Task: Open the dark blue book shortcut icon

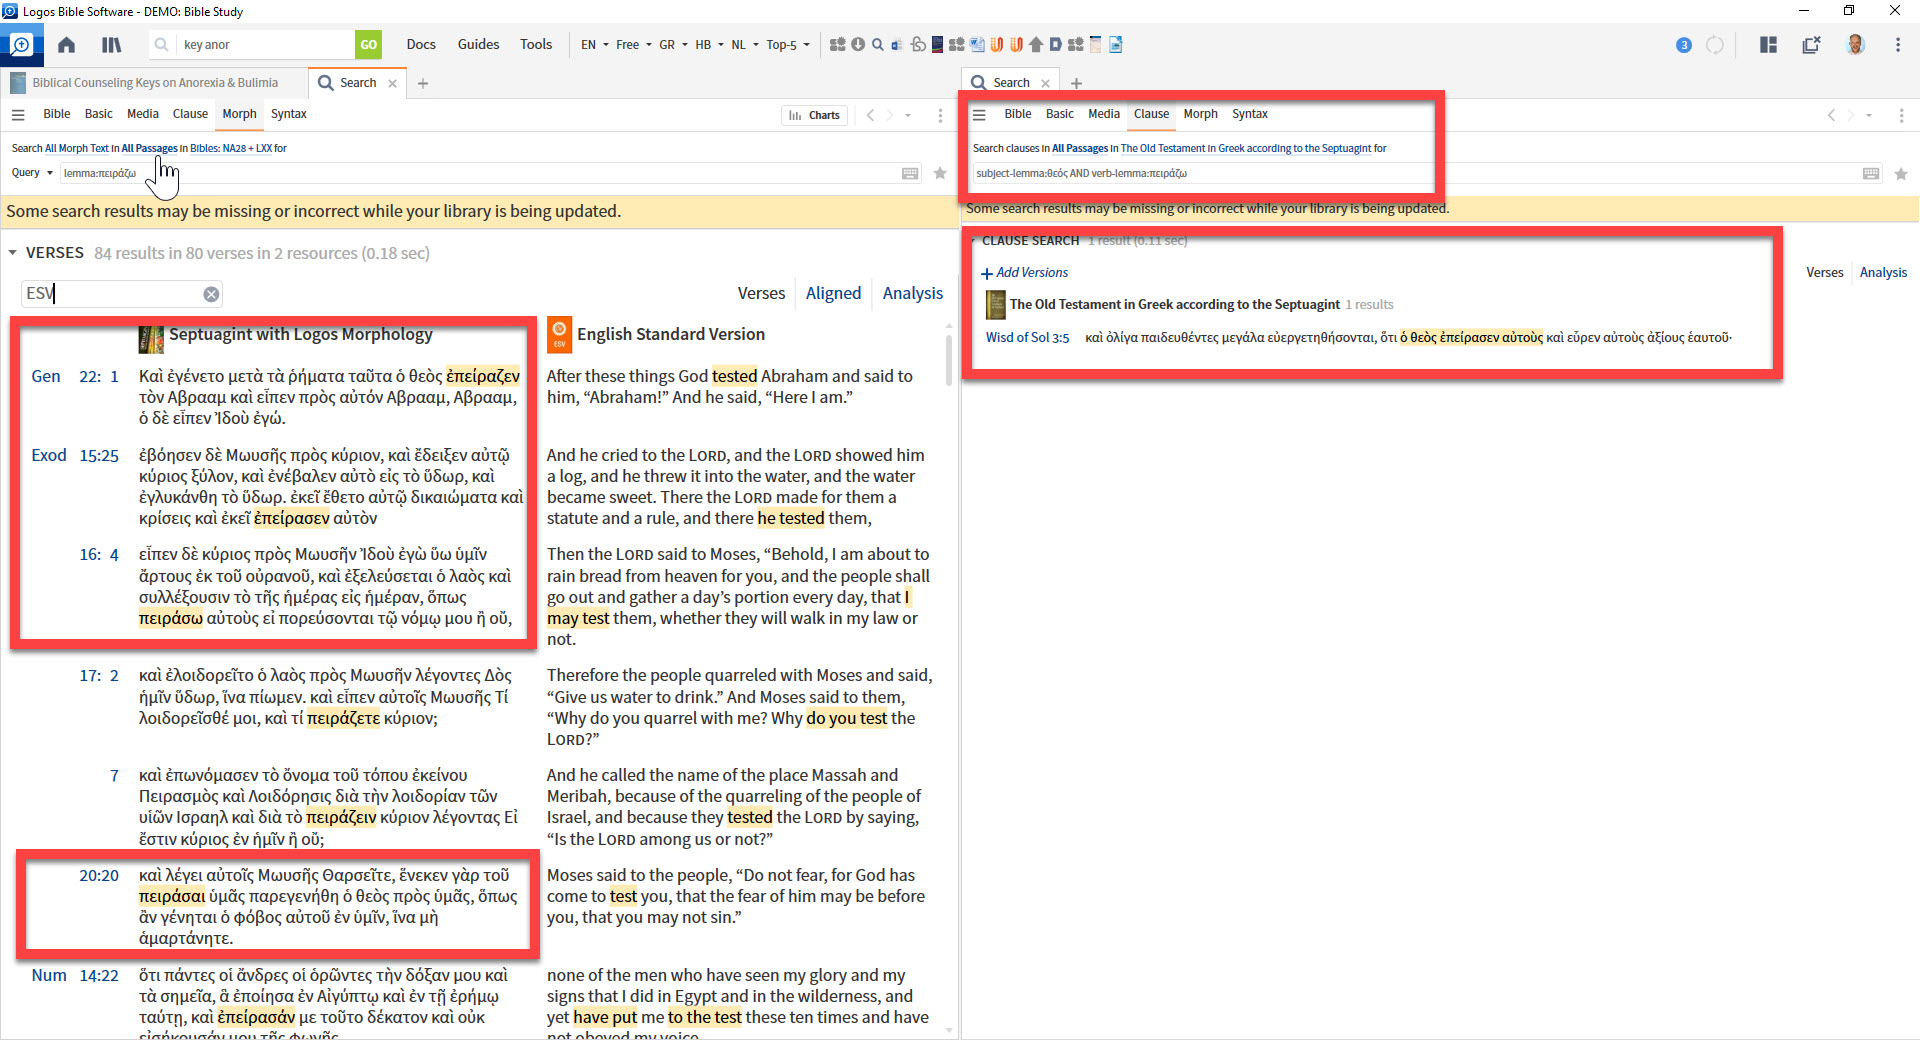Action: [937, 44]
